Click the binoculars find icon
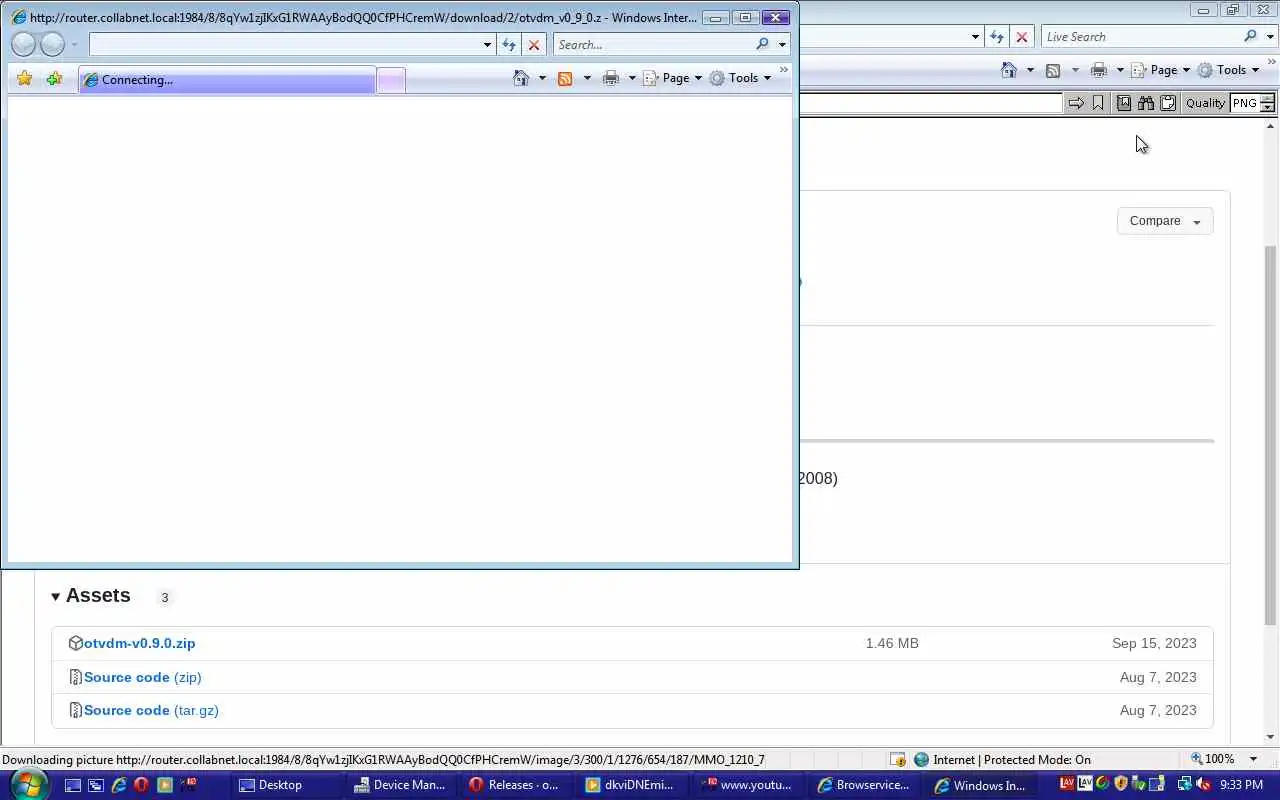 [x=1146, y=103]
